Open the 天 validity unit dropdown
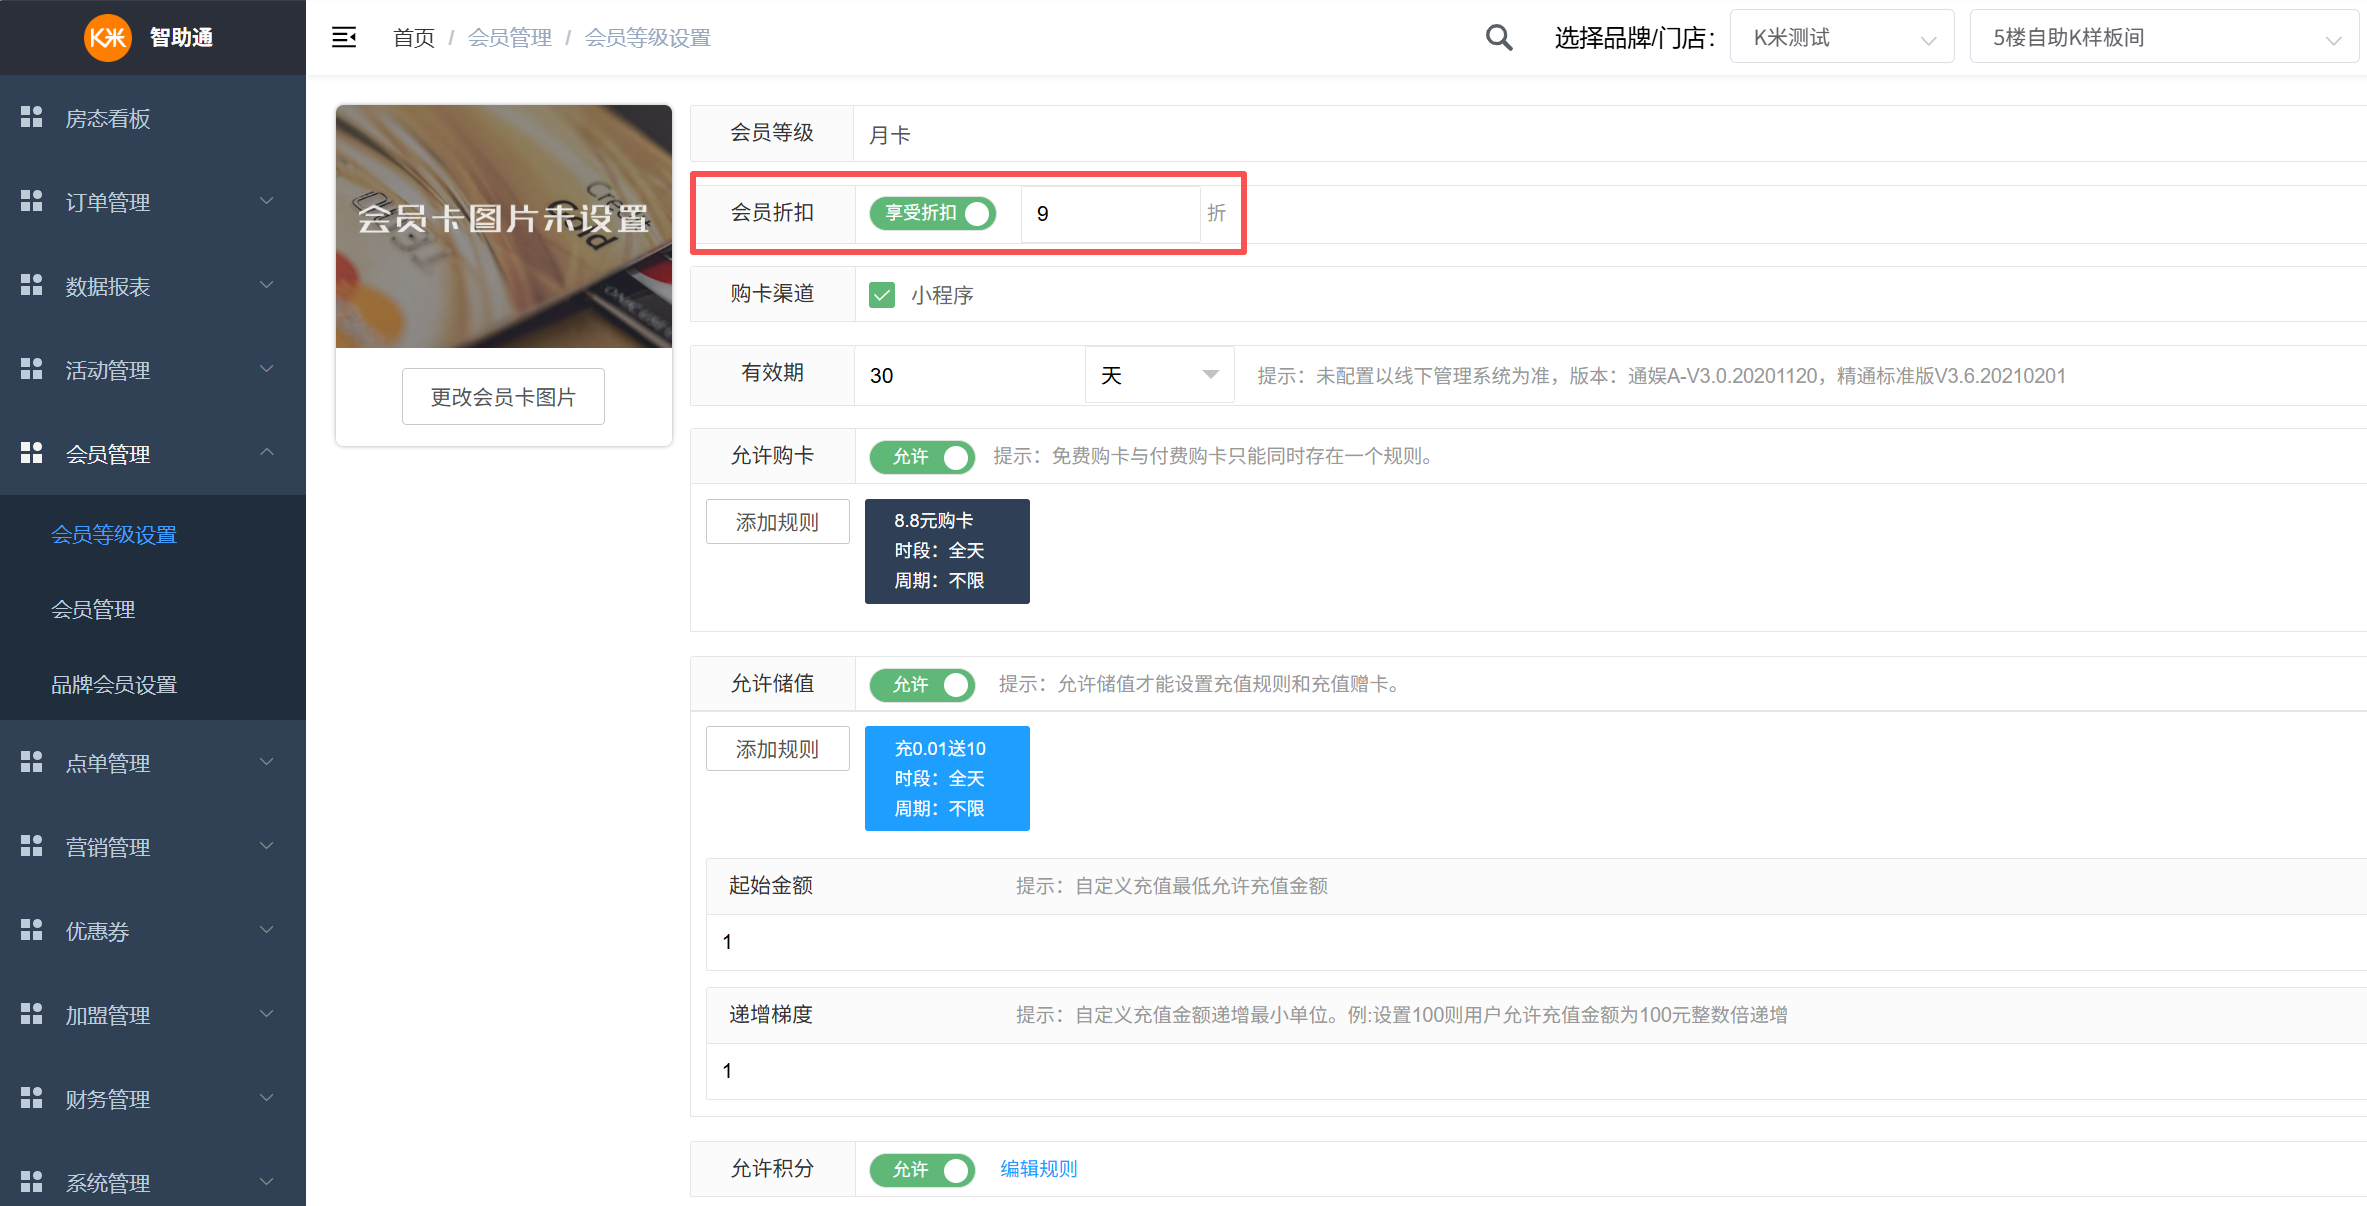The height and width of the screenshot is (1206, 2367). click(x=1160, y=375)
